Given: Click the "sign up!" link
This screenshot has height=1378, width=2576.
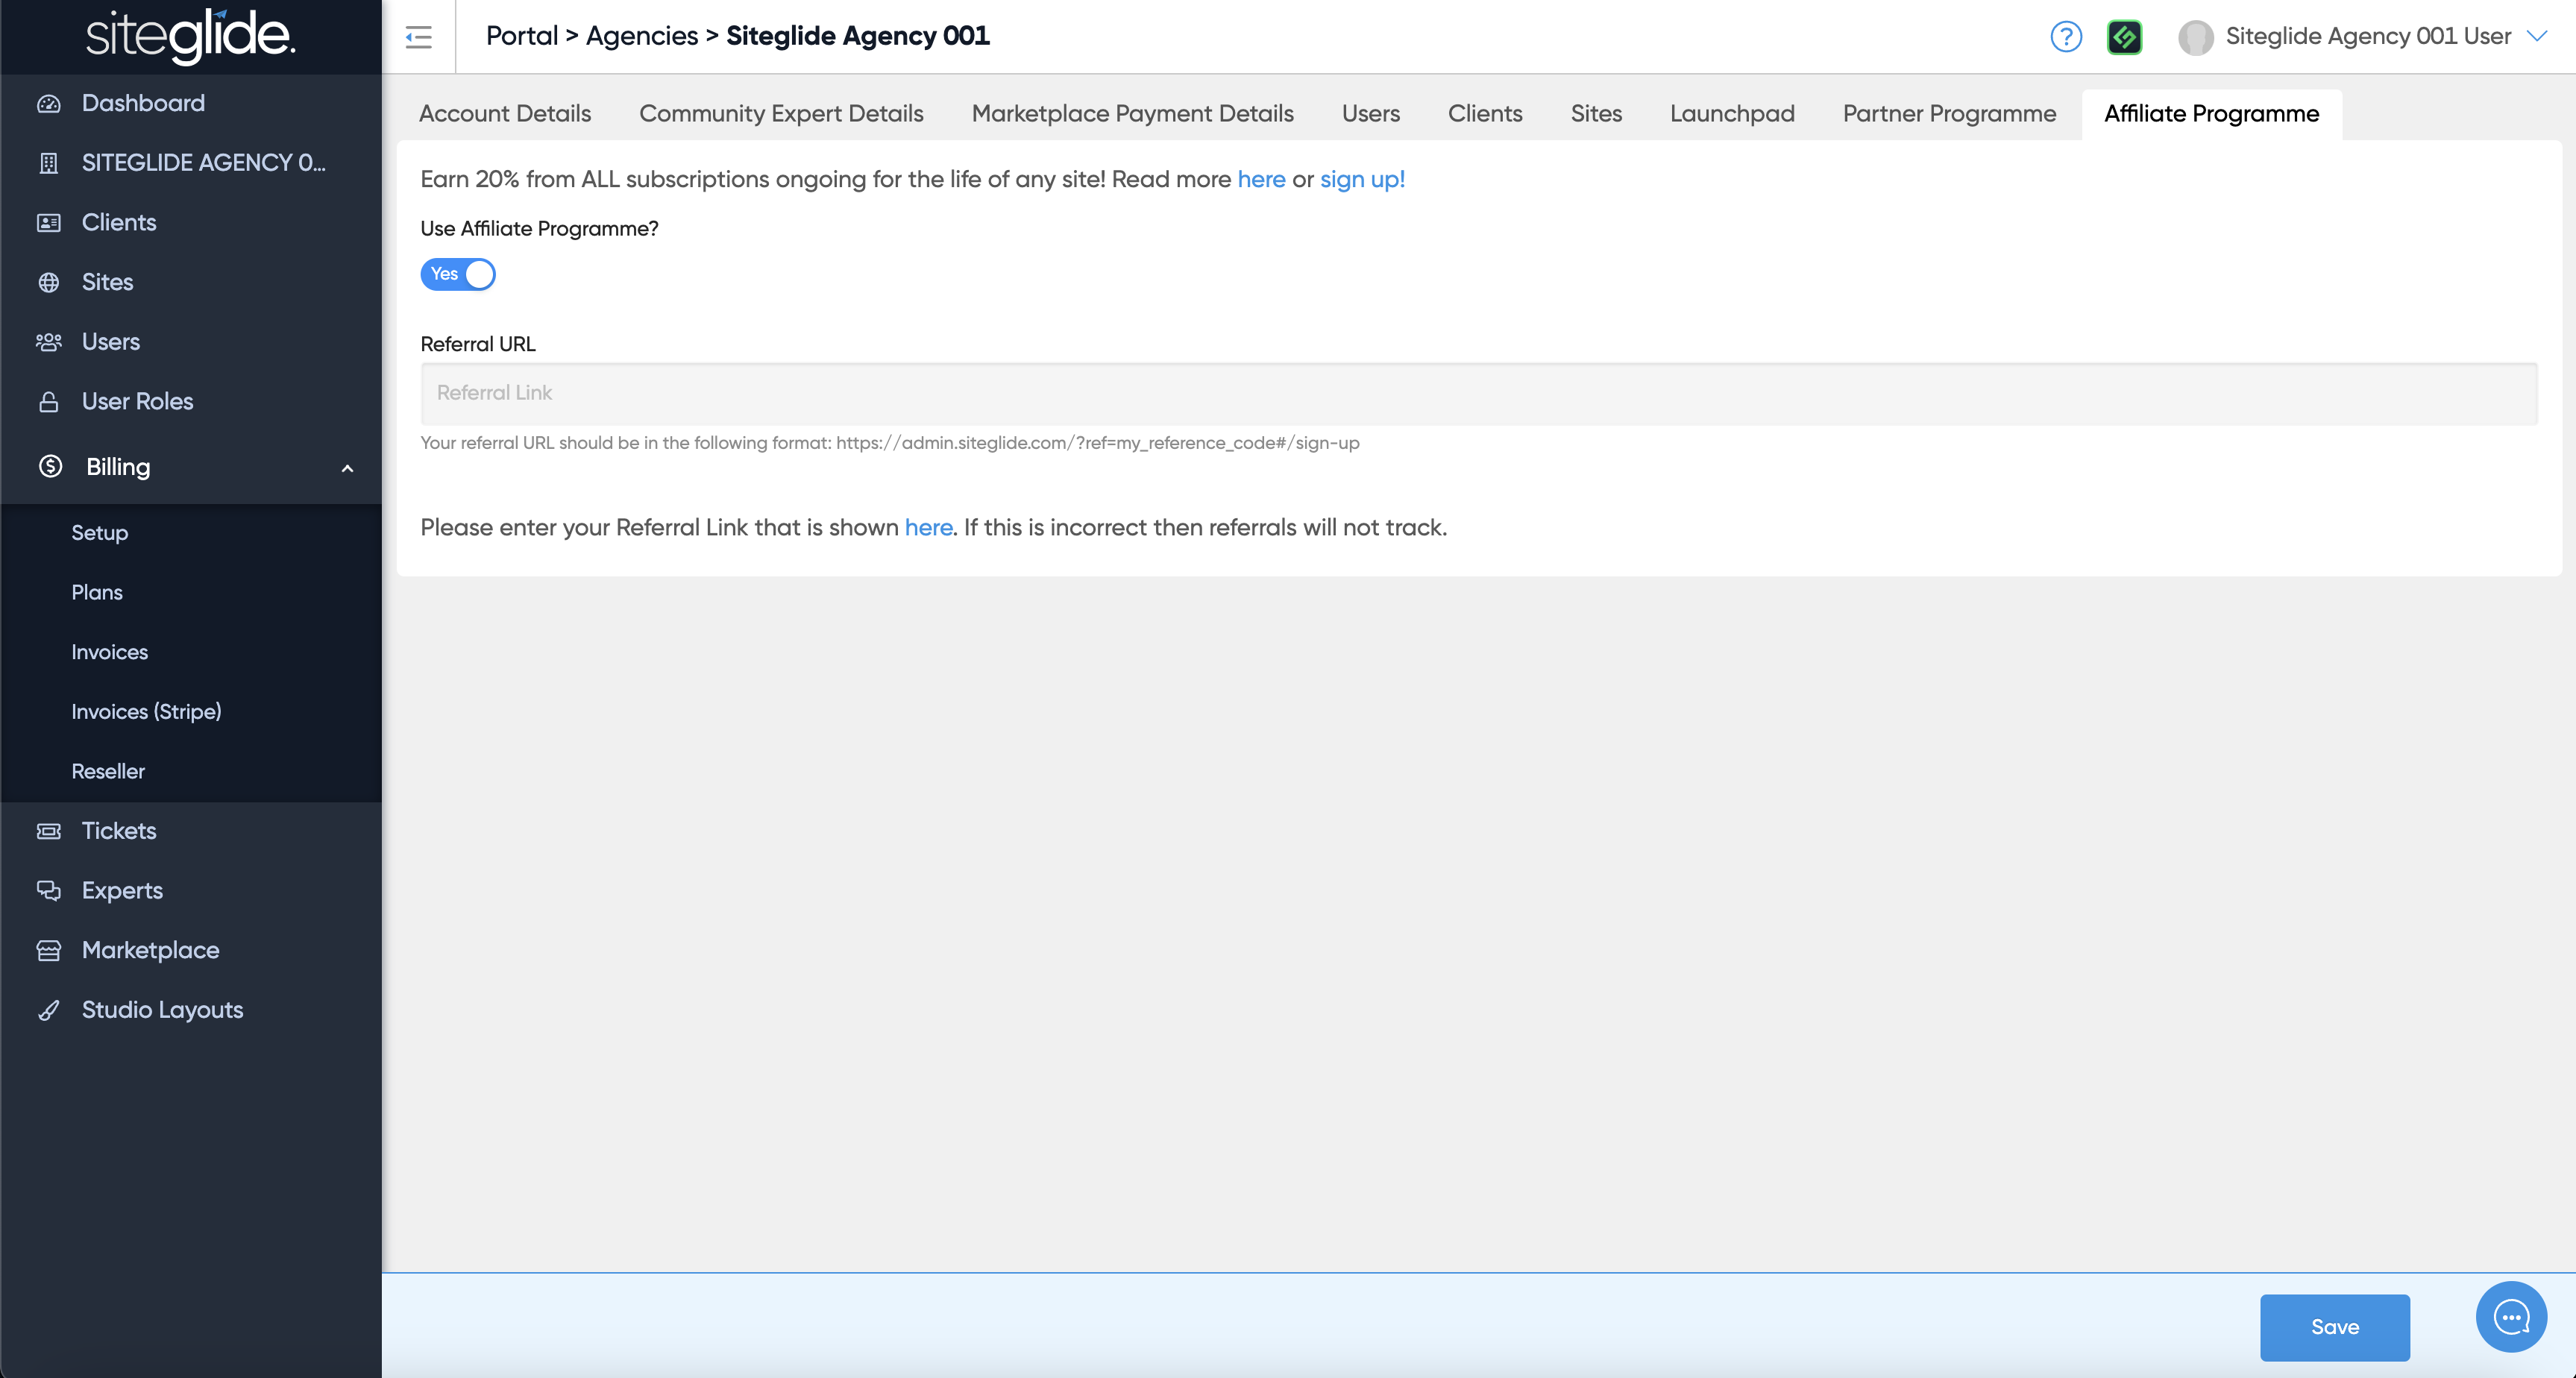Looking at the screenshot, I should (1362, 179).
